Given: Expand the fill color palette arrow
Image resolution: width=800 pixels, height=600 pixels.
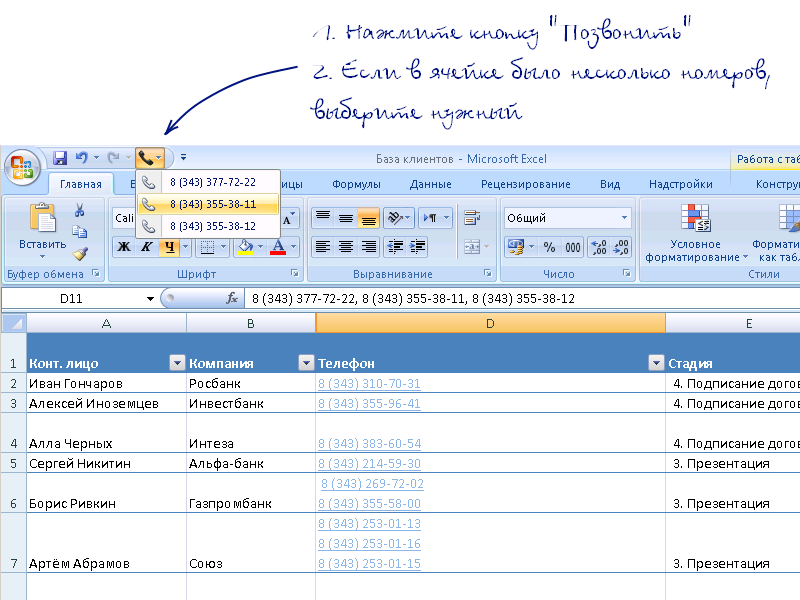Looking at the screenshot, I should click(260, 247).
